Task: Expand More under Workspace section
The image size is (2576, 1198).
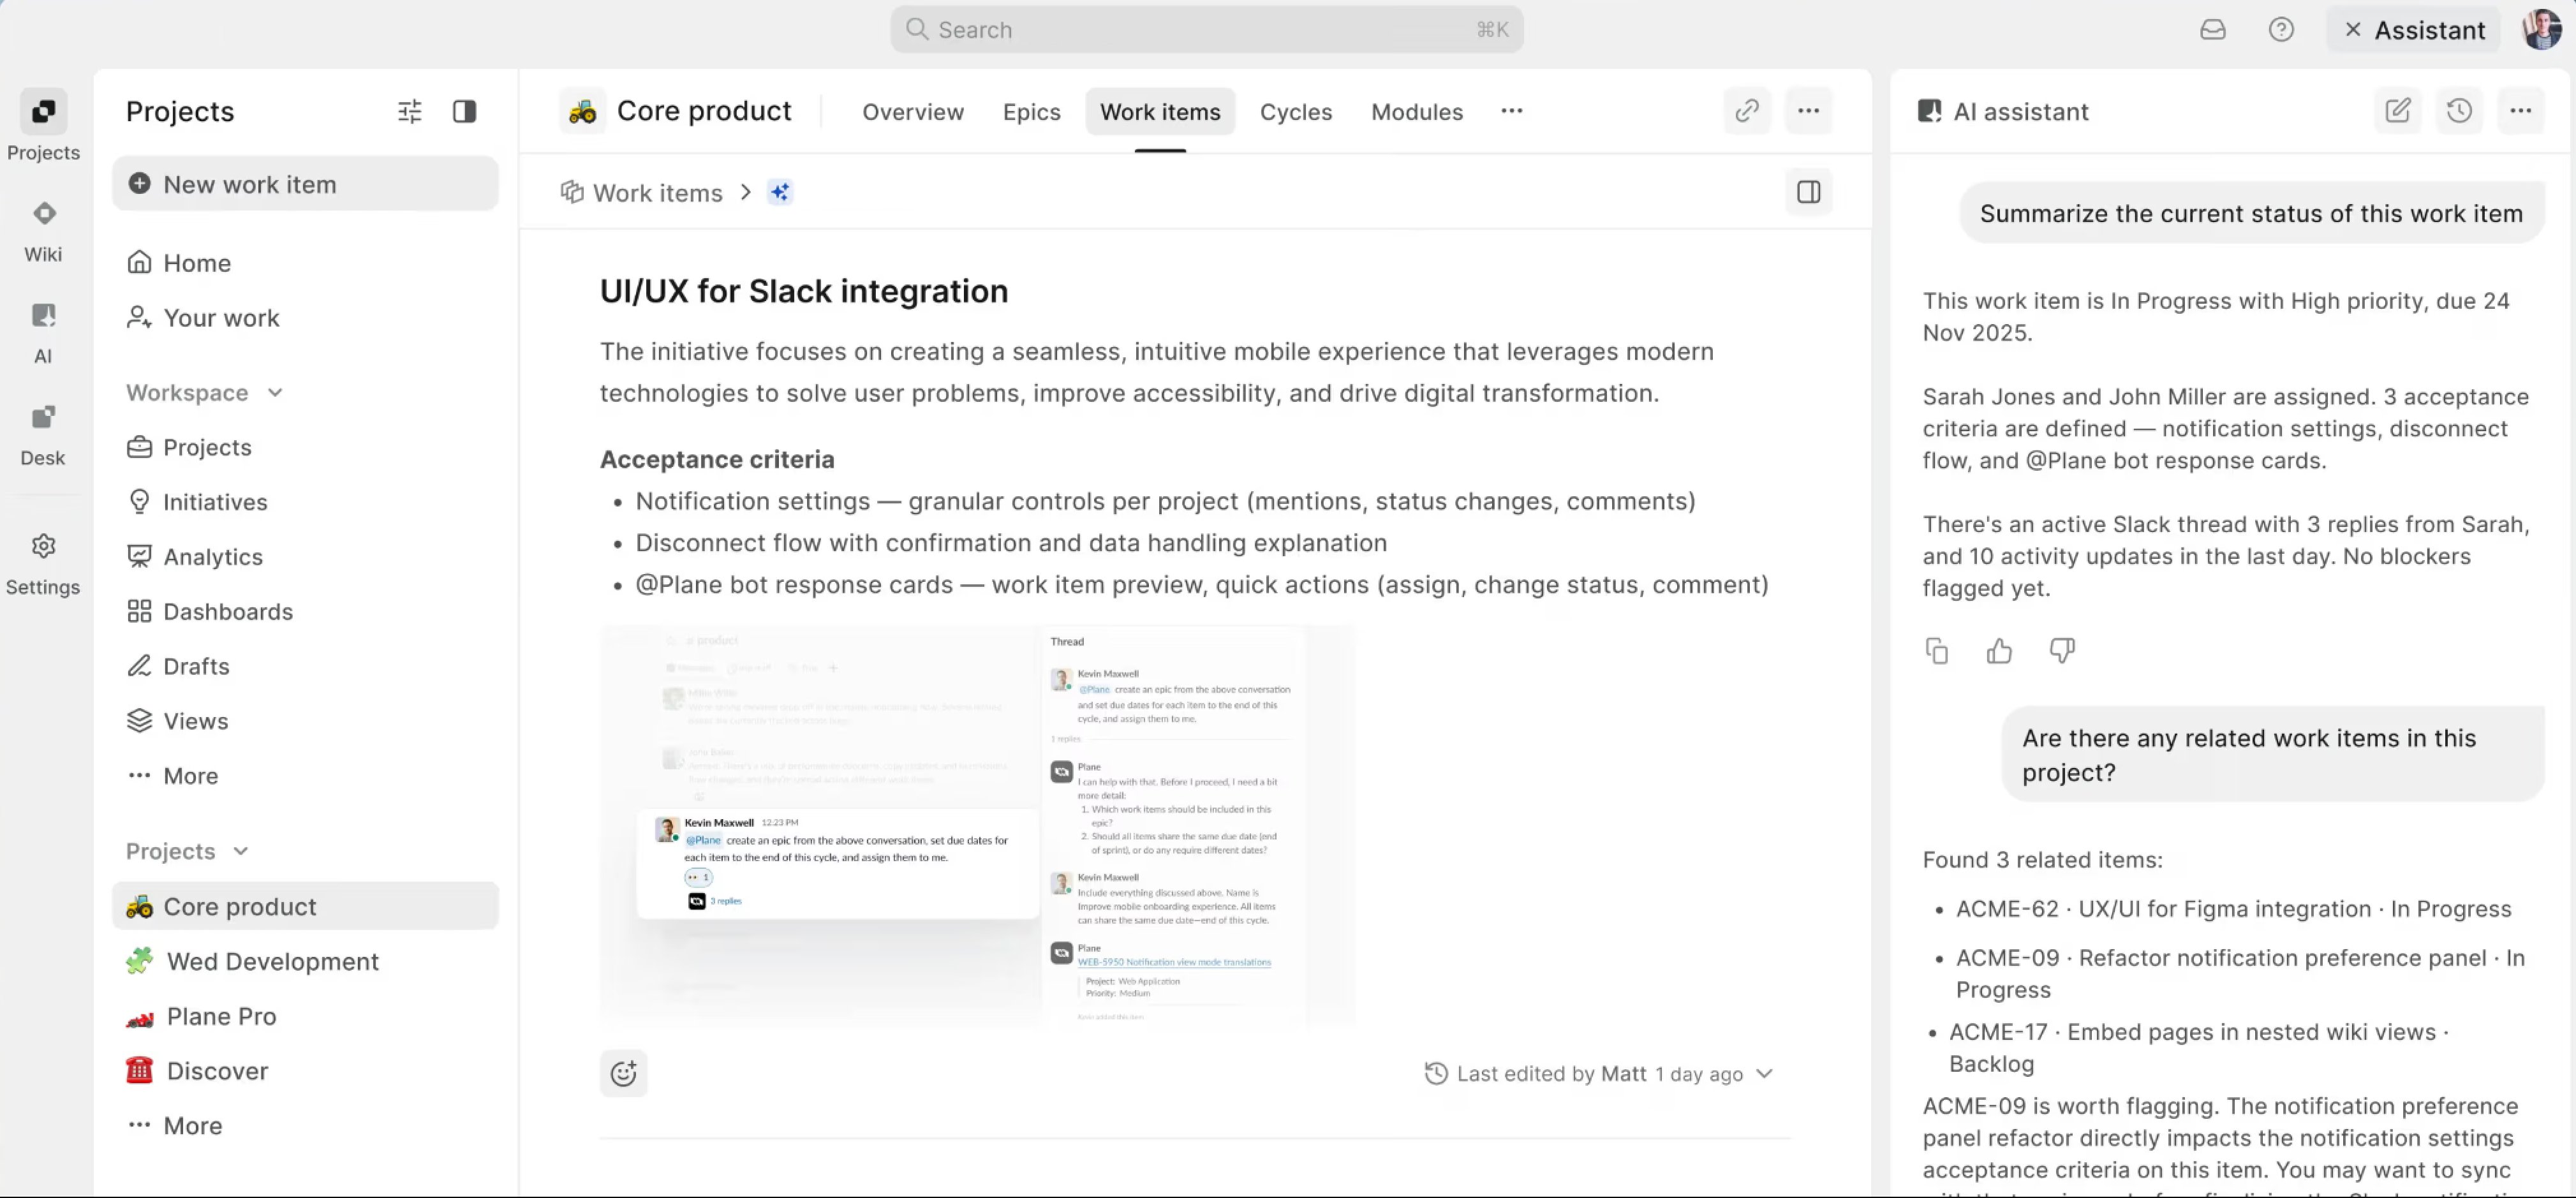Action: click(x=305, y=776)
